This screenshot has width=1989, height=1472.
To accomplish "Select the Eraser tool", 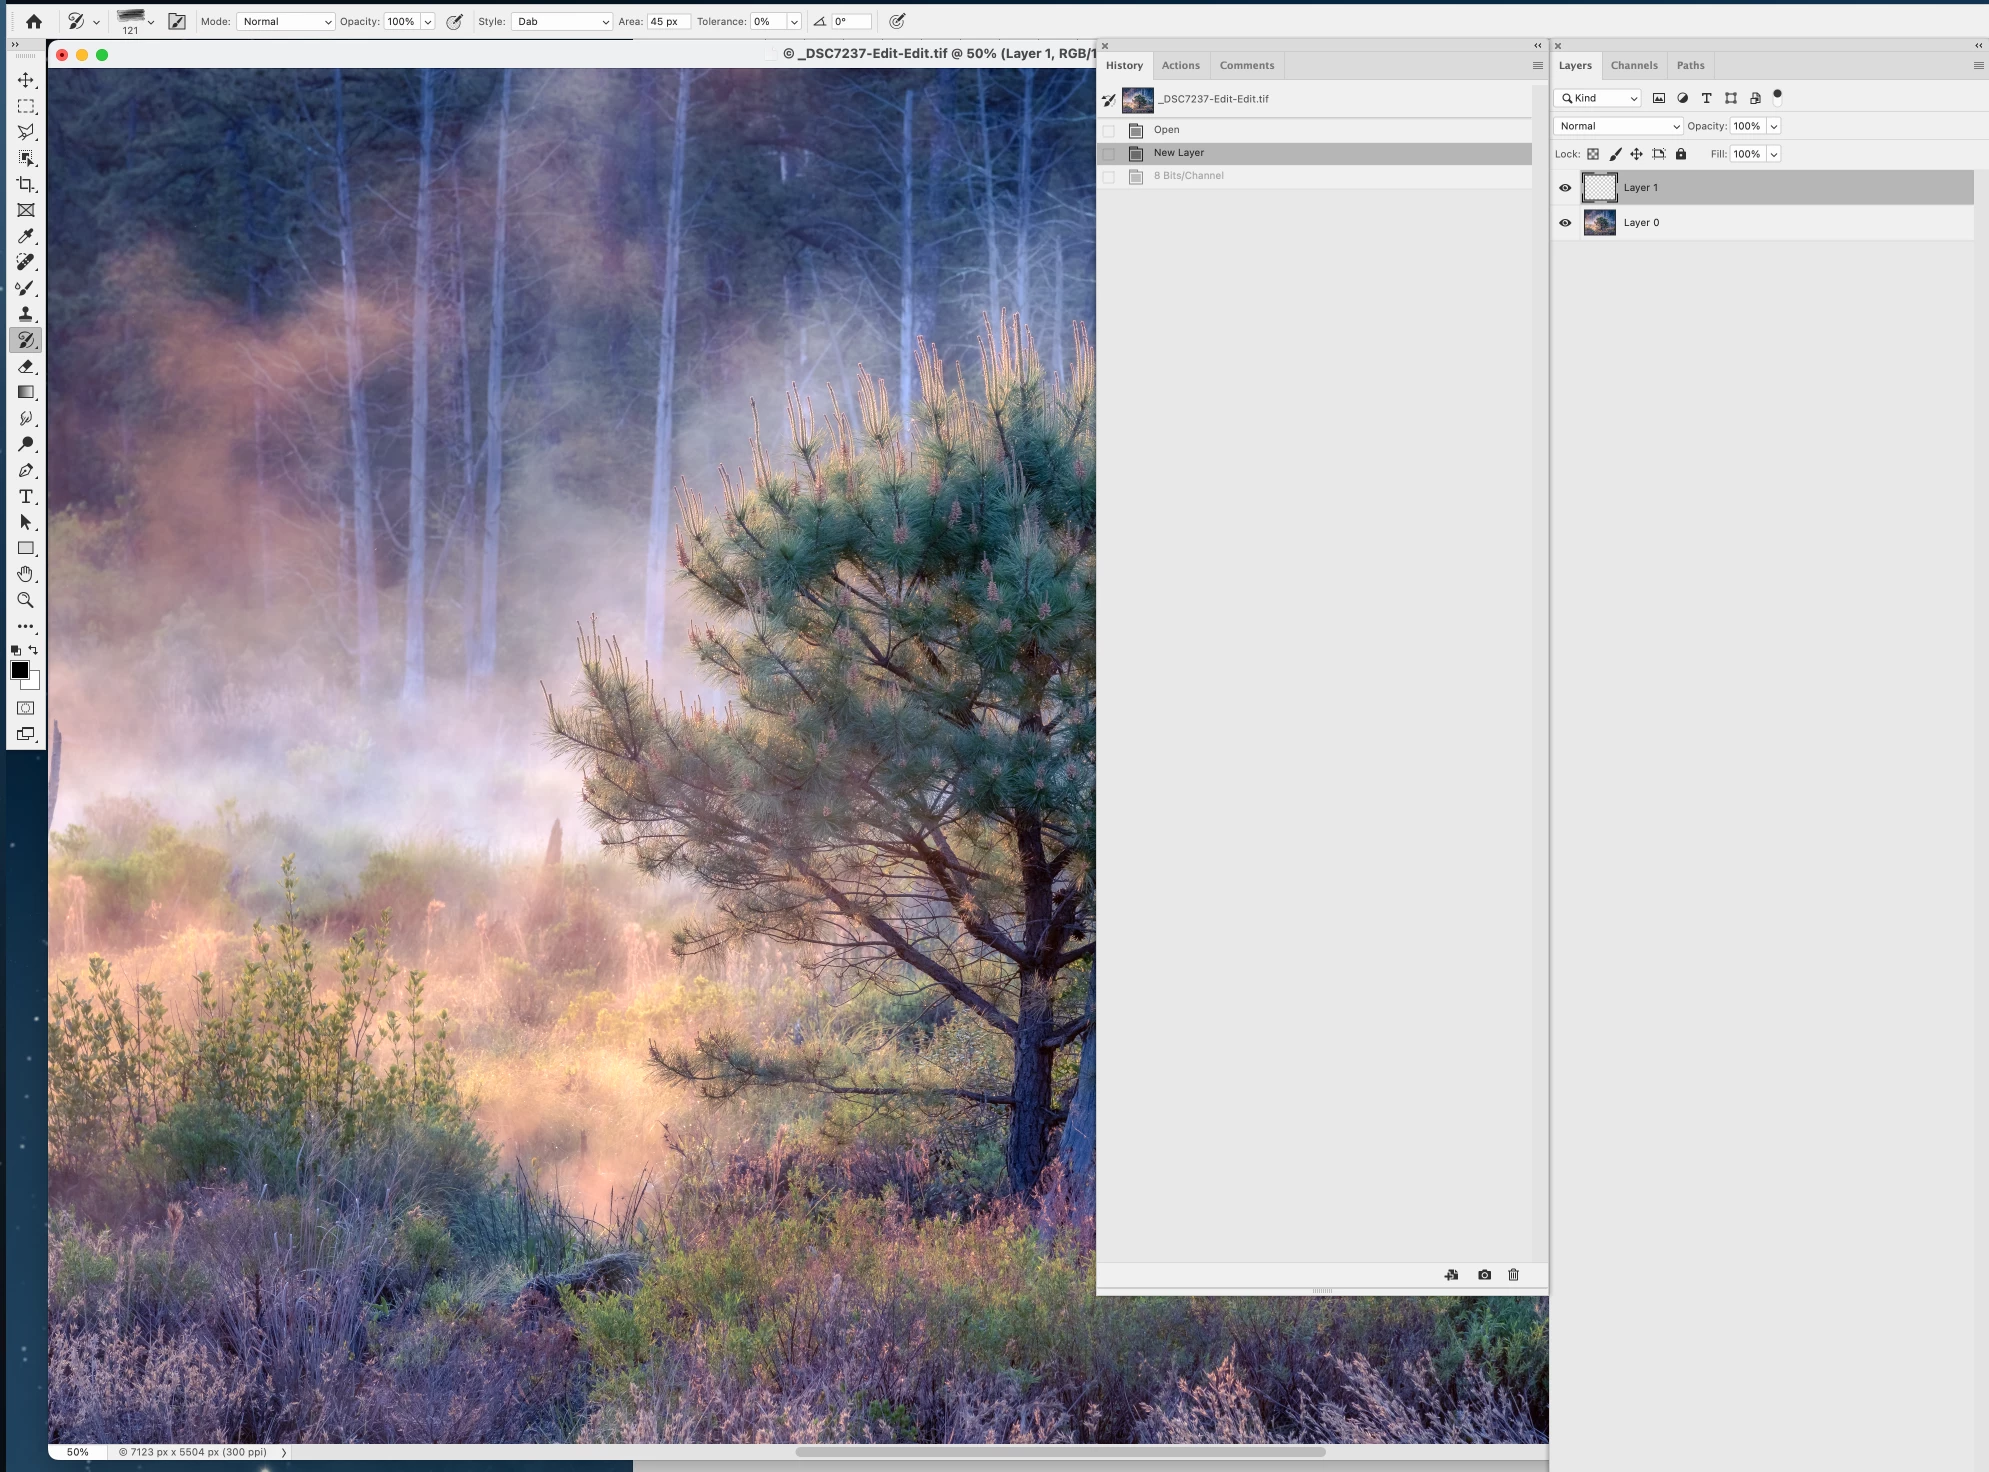I will pyautogui.click(x=26, y=366).
